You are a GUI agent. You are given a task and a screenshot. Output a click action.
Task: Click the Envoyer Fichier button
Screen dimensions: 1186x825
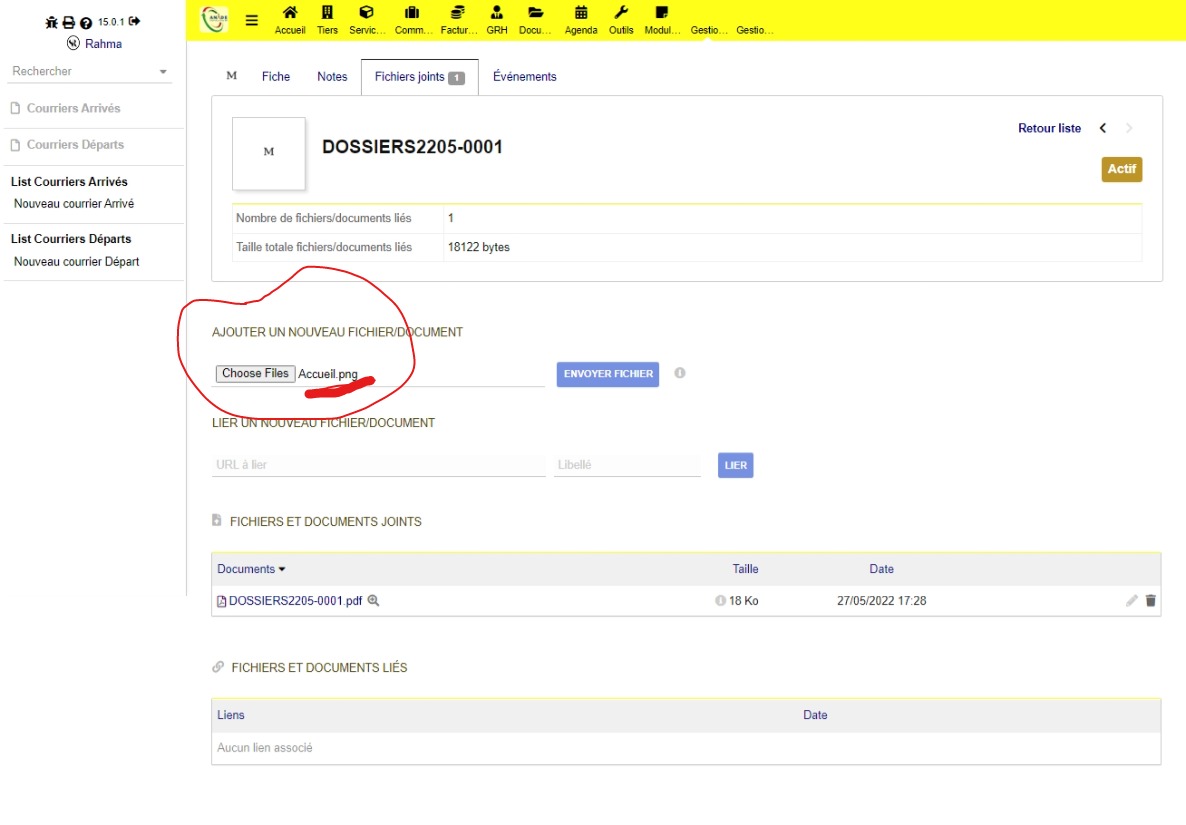[608, 374]
